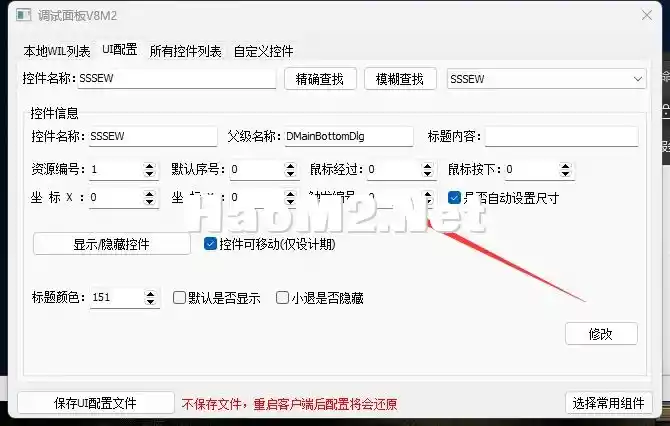Viewport: 670px width, 426px height.
Task: Decrease 鼠标经过 value with down arrow
Action: point(427,174)
